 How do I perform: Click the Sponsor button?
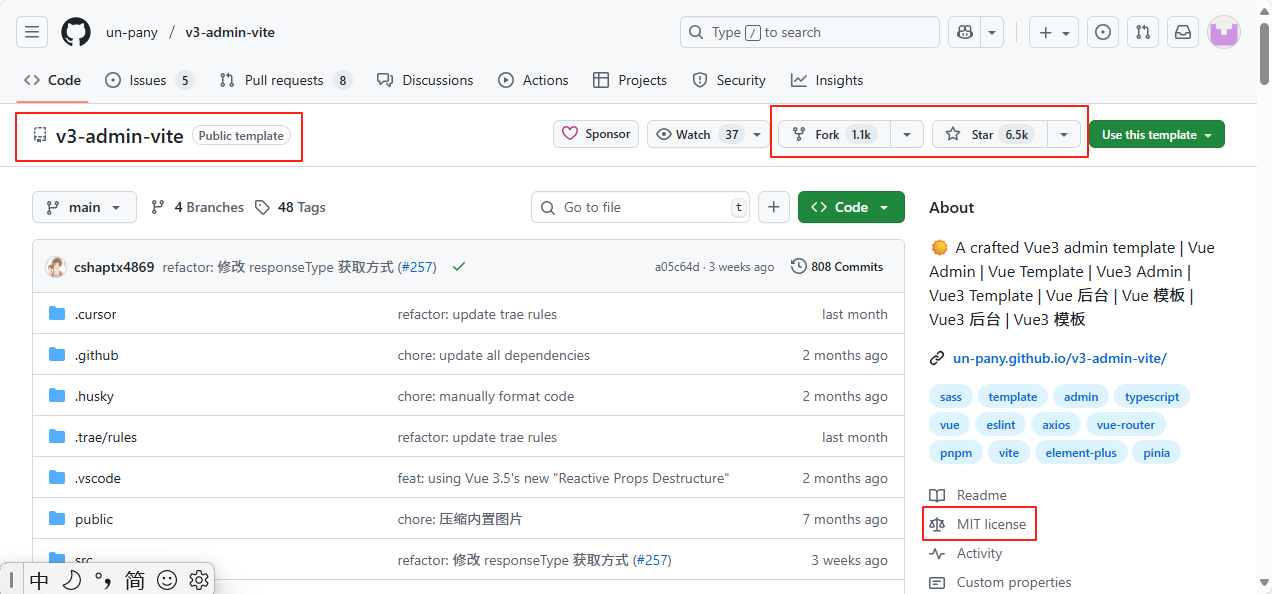(596, 134)
